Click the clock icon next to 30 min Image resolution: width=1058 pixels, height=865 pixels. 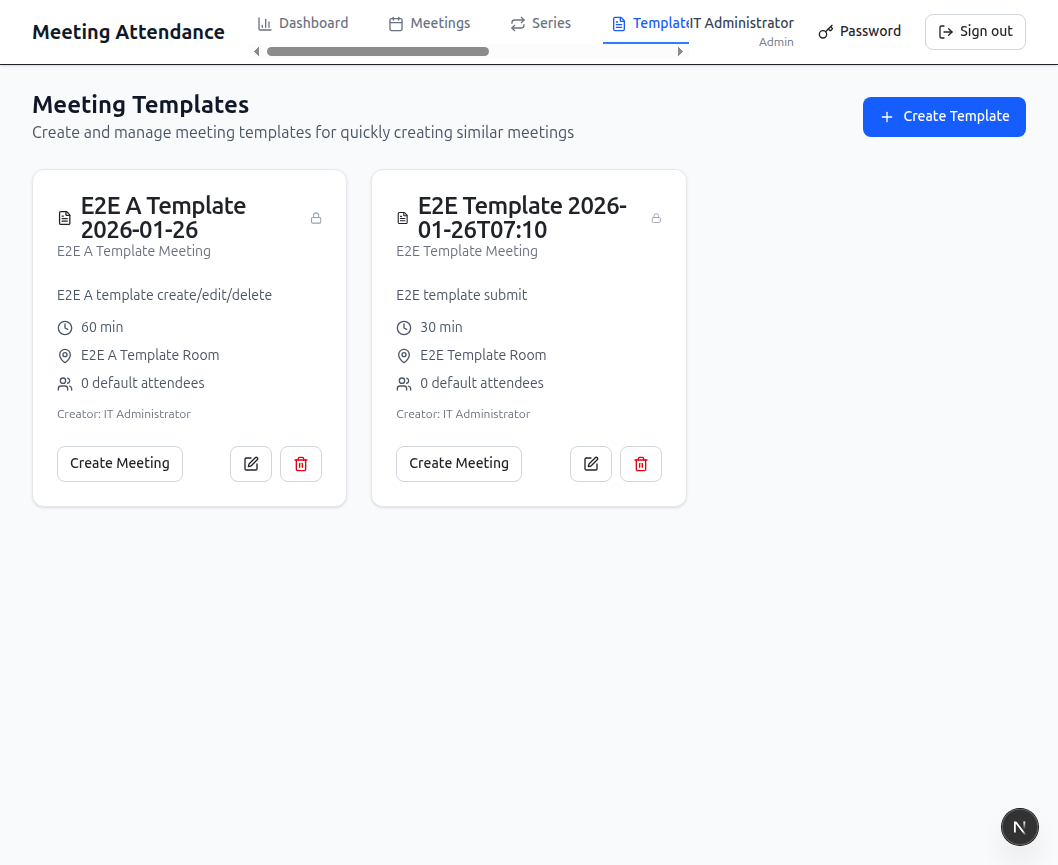tap(403, 328)
